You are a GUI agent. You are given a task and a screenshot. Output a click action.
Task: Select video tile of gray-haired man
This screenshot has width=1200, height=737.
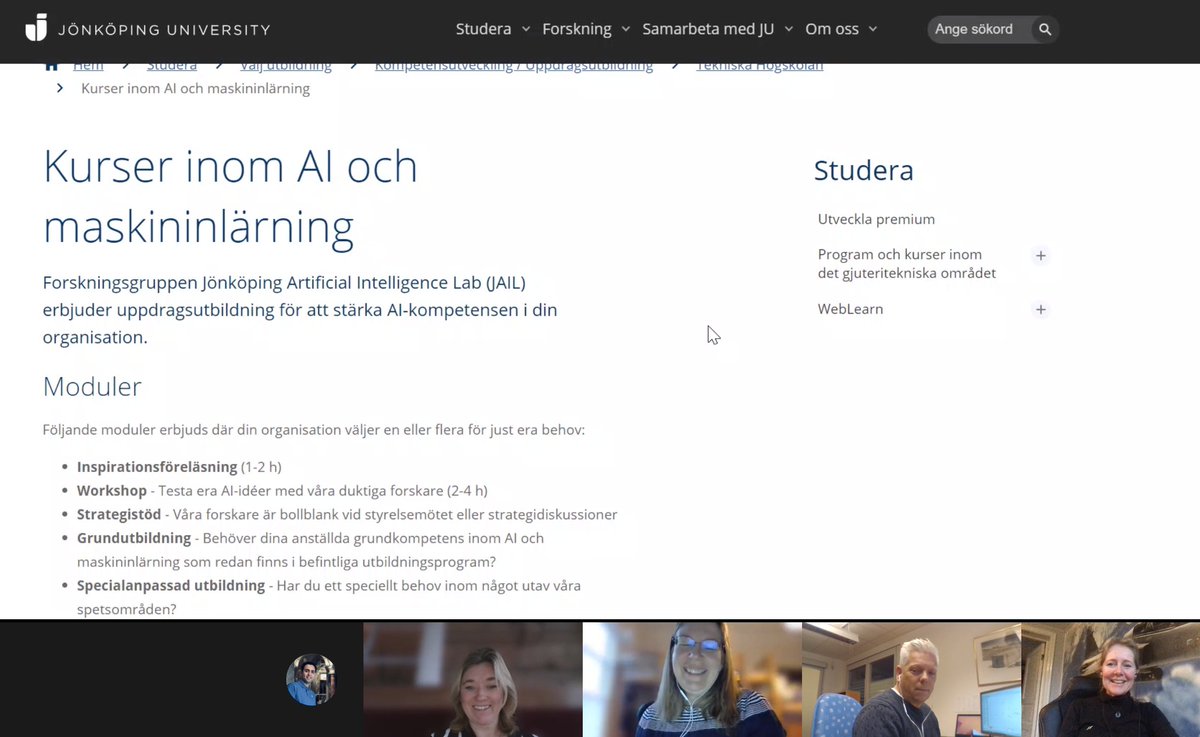(x=911, y=680)
